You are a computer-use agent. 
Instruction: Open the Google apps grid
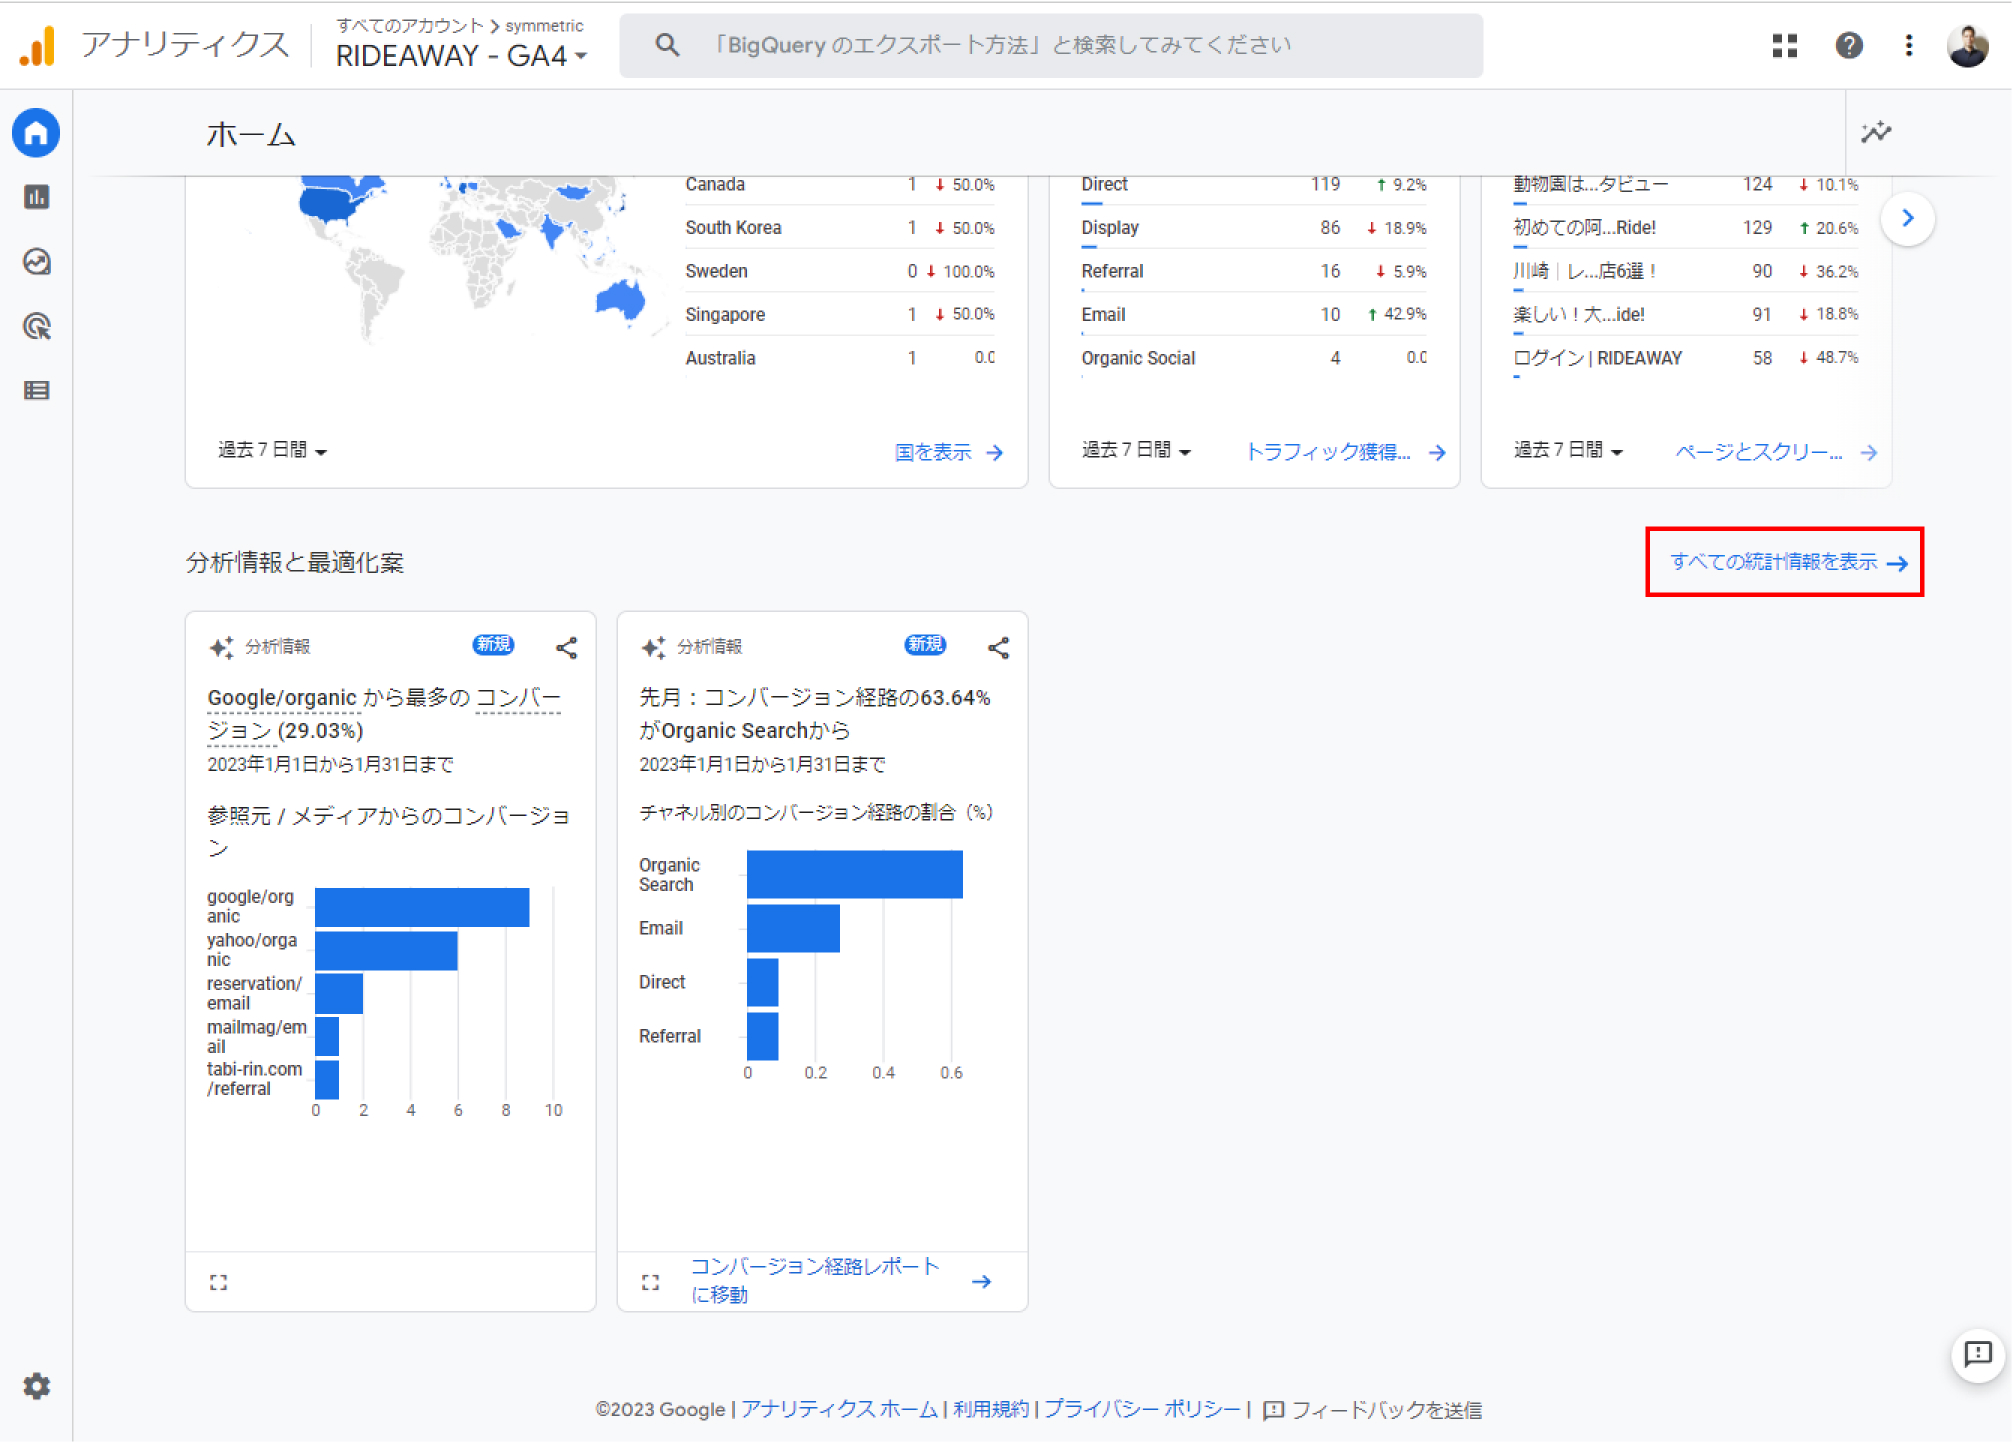1784,45
